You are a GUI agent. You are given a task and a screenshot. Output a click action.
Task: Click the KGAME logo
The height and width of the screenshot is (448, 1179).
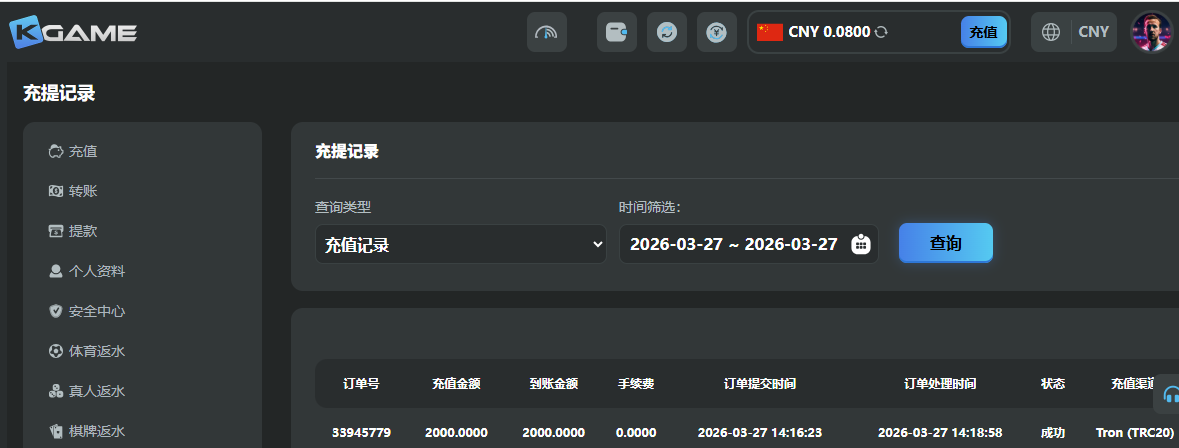(73, 32)
